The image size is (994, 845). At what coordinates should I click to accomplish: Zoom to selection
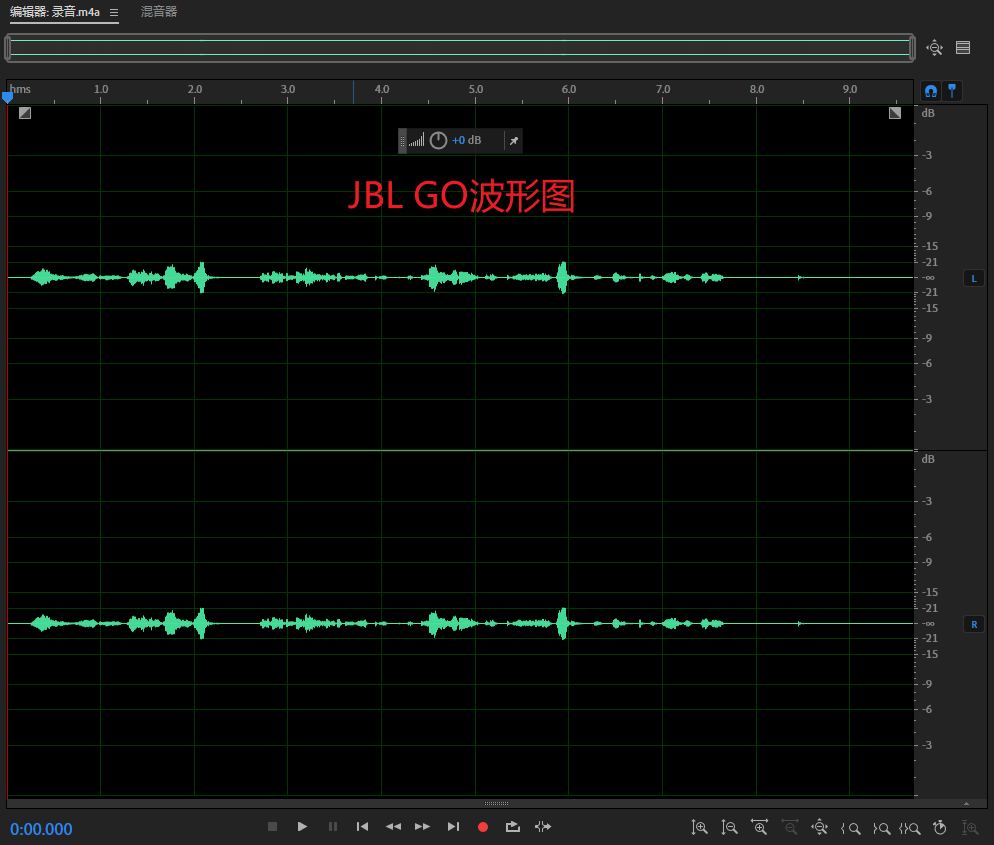(x=910, y=828)
